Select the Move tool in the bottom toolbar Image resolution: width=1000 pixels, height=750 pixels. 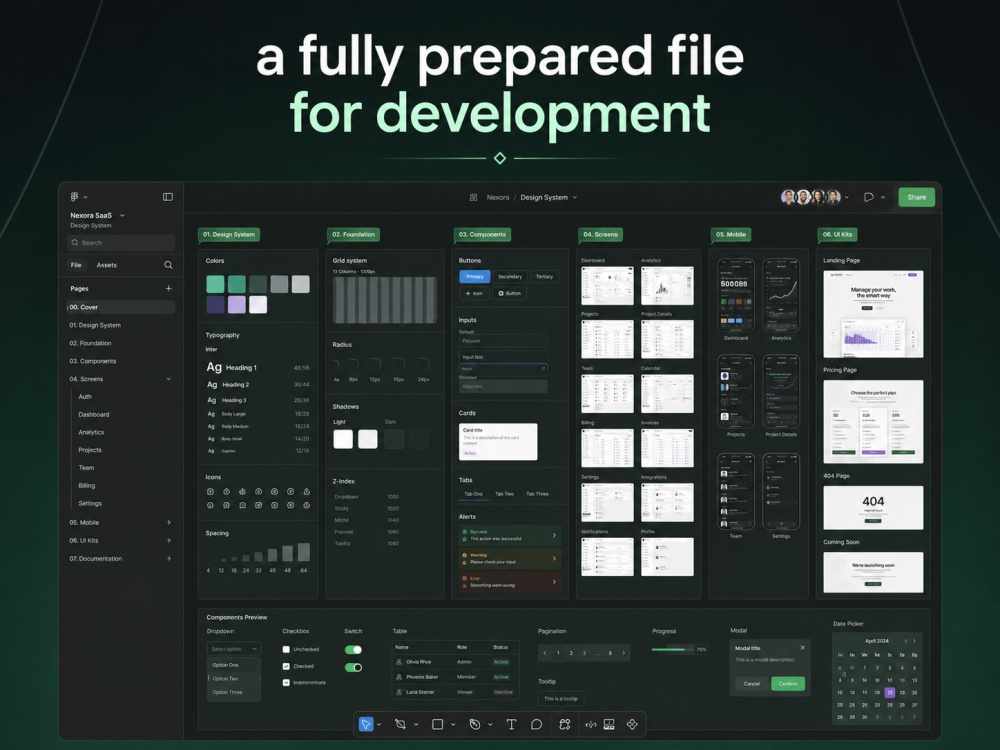click(365, 724)
